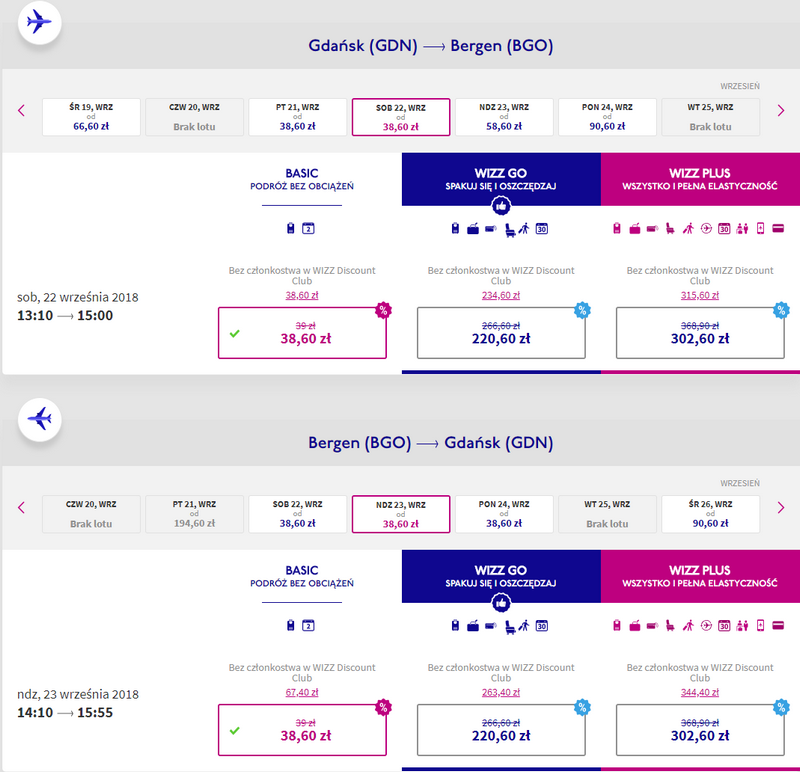Click the pink percent badge on outbound BASIC price
Image resolution: width=800 pixels, height=772 pixels.
click(382, 310)
